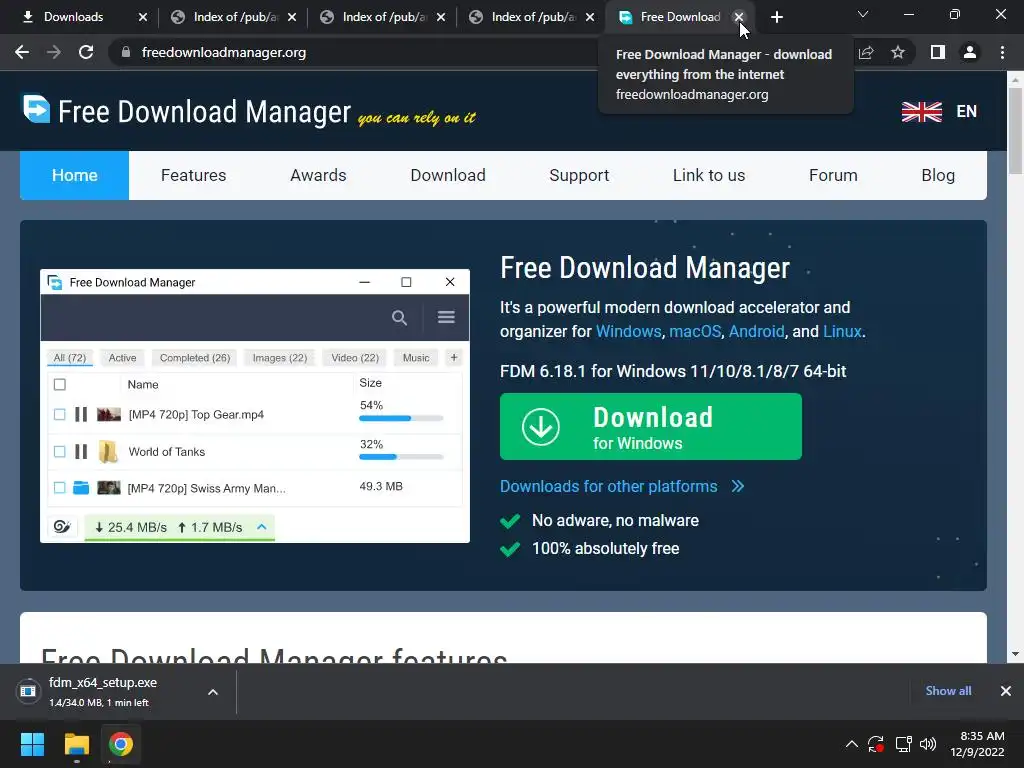Click the hamburger menu in FDM preview

(x=446, y=317)
